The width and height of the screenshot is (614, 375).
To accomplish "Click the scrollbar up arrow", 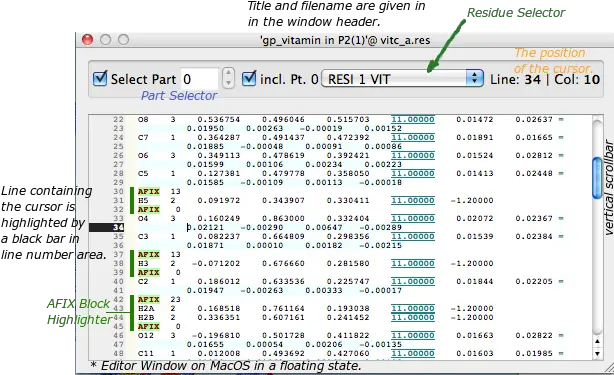I will point(597,341).
